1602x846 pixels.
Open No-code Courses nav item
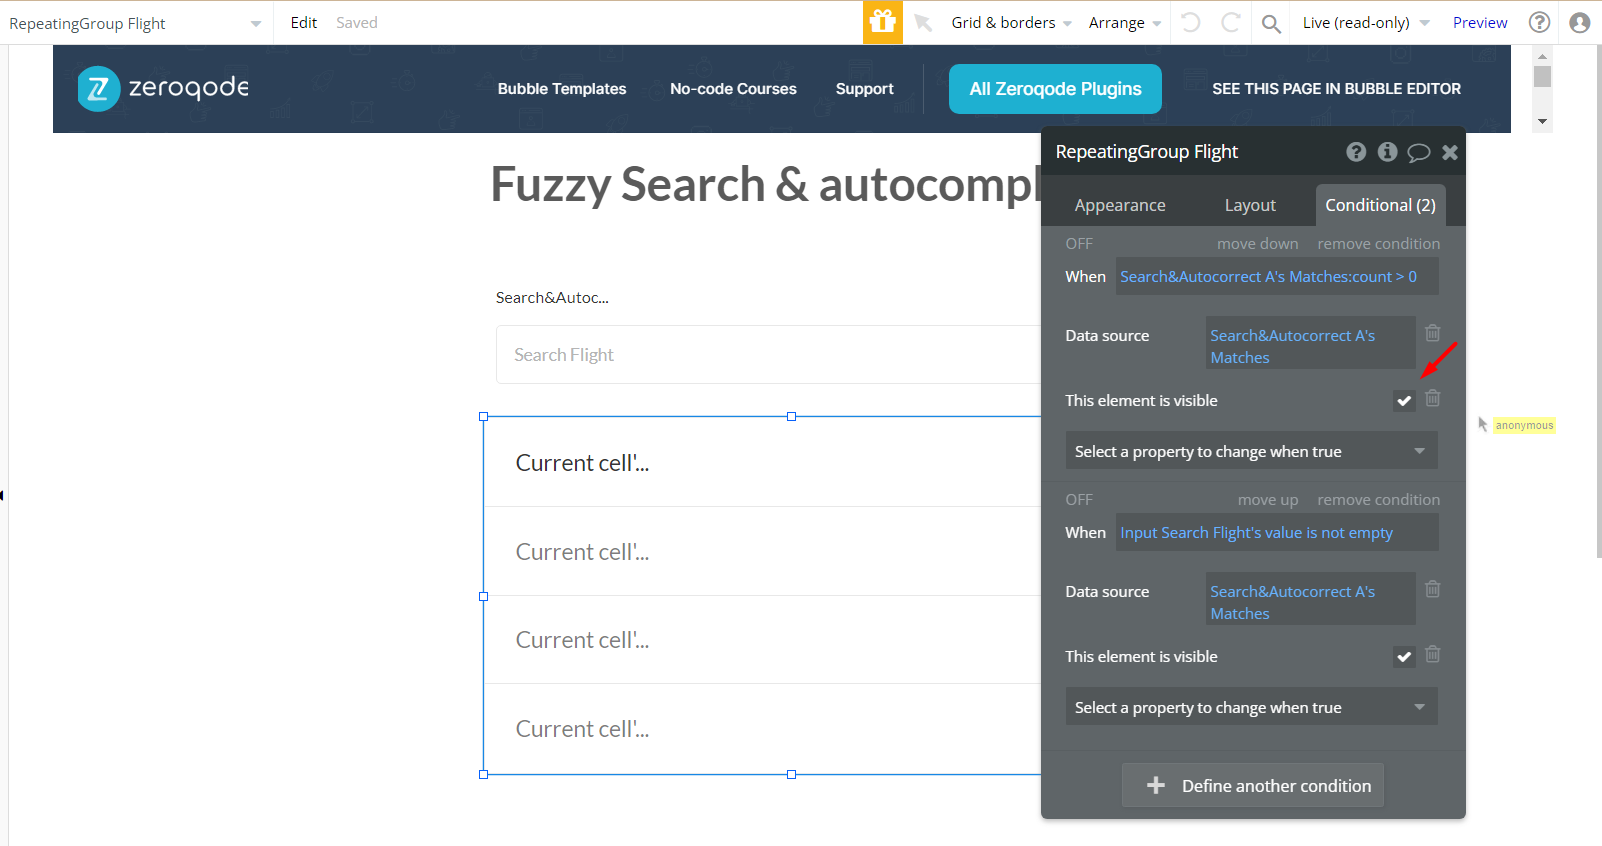point(733,89)
